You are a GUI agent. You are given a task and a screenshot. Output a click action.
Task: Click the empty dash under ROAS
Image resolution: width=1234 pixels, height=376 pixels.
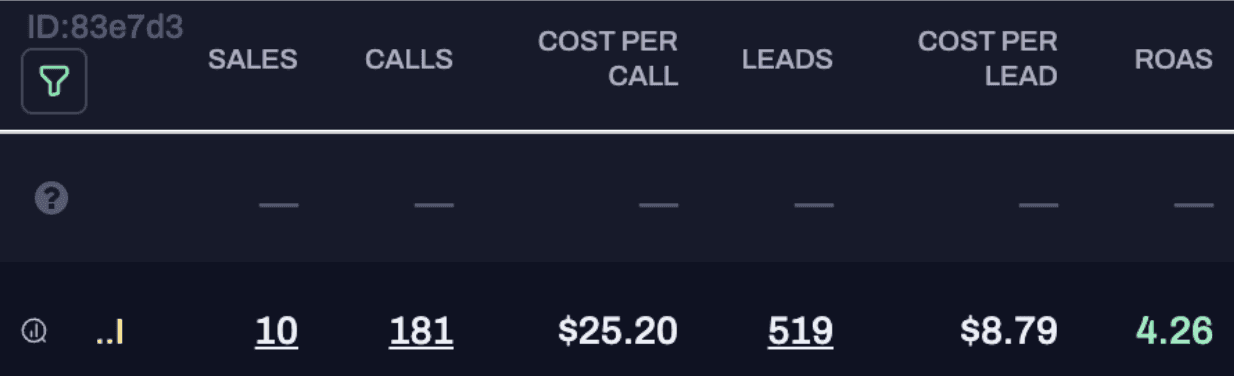tap(1194, 205)
